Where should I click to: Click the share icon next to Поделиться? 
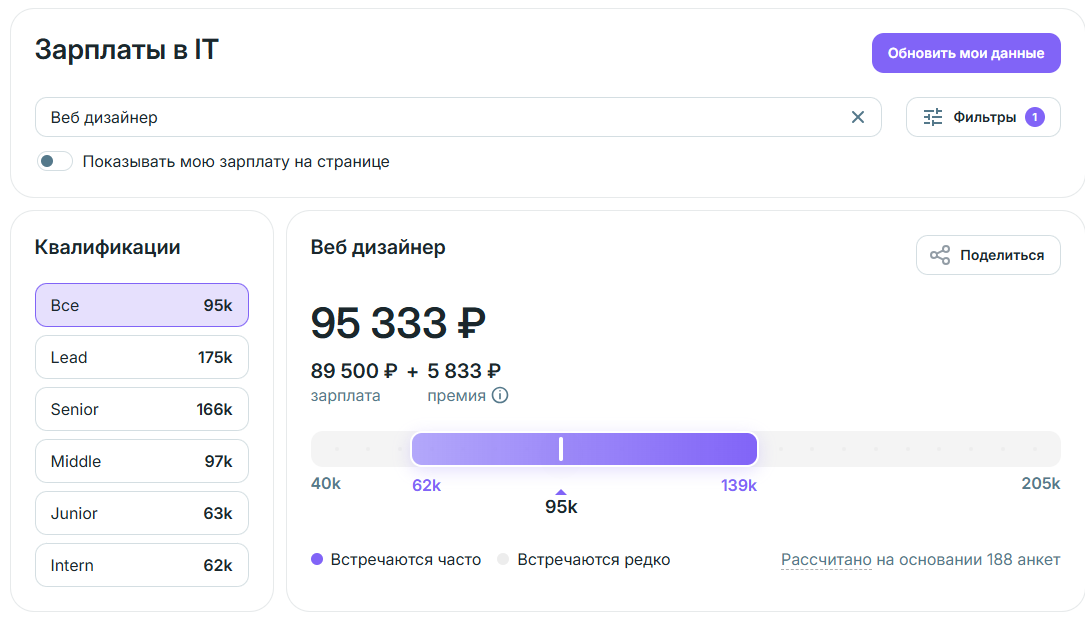pos(940,255)
